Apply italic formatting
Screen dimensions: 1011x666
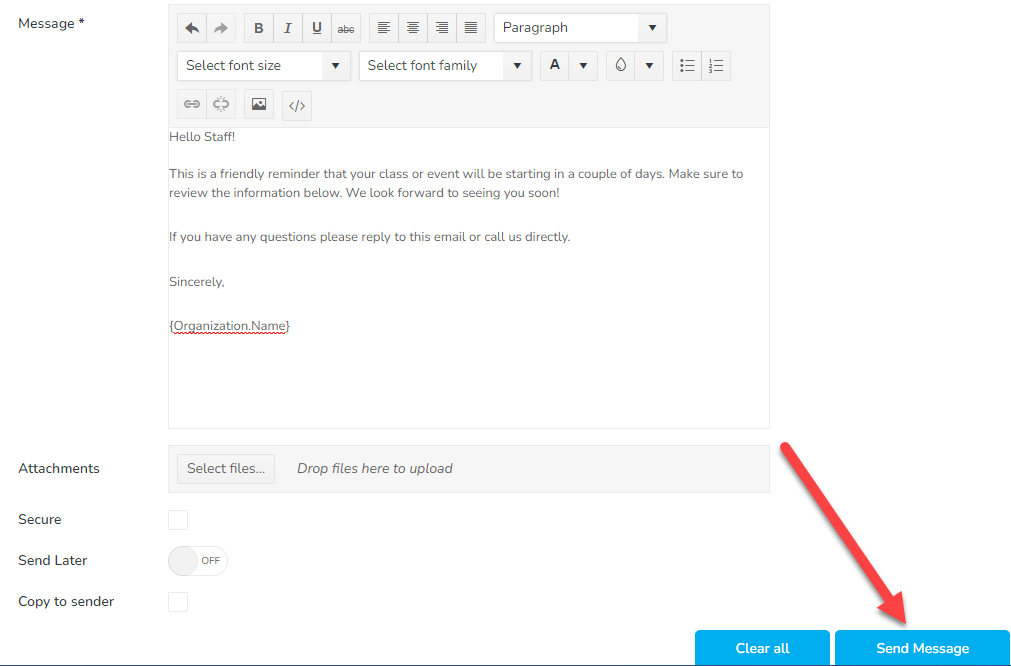pos(288,28)
